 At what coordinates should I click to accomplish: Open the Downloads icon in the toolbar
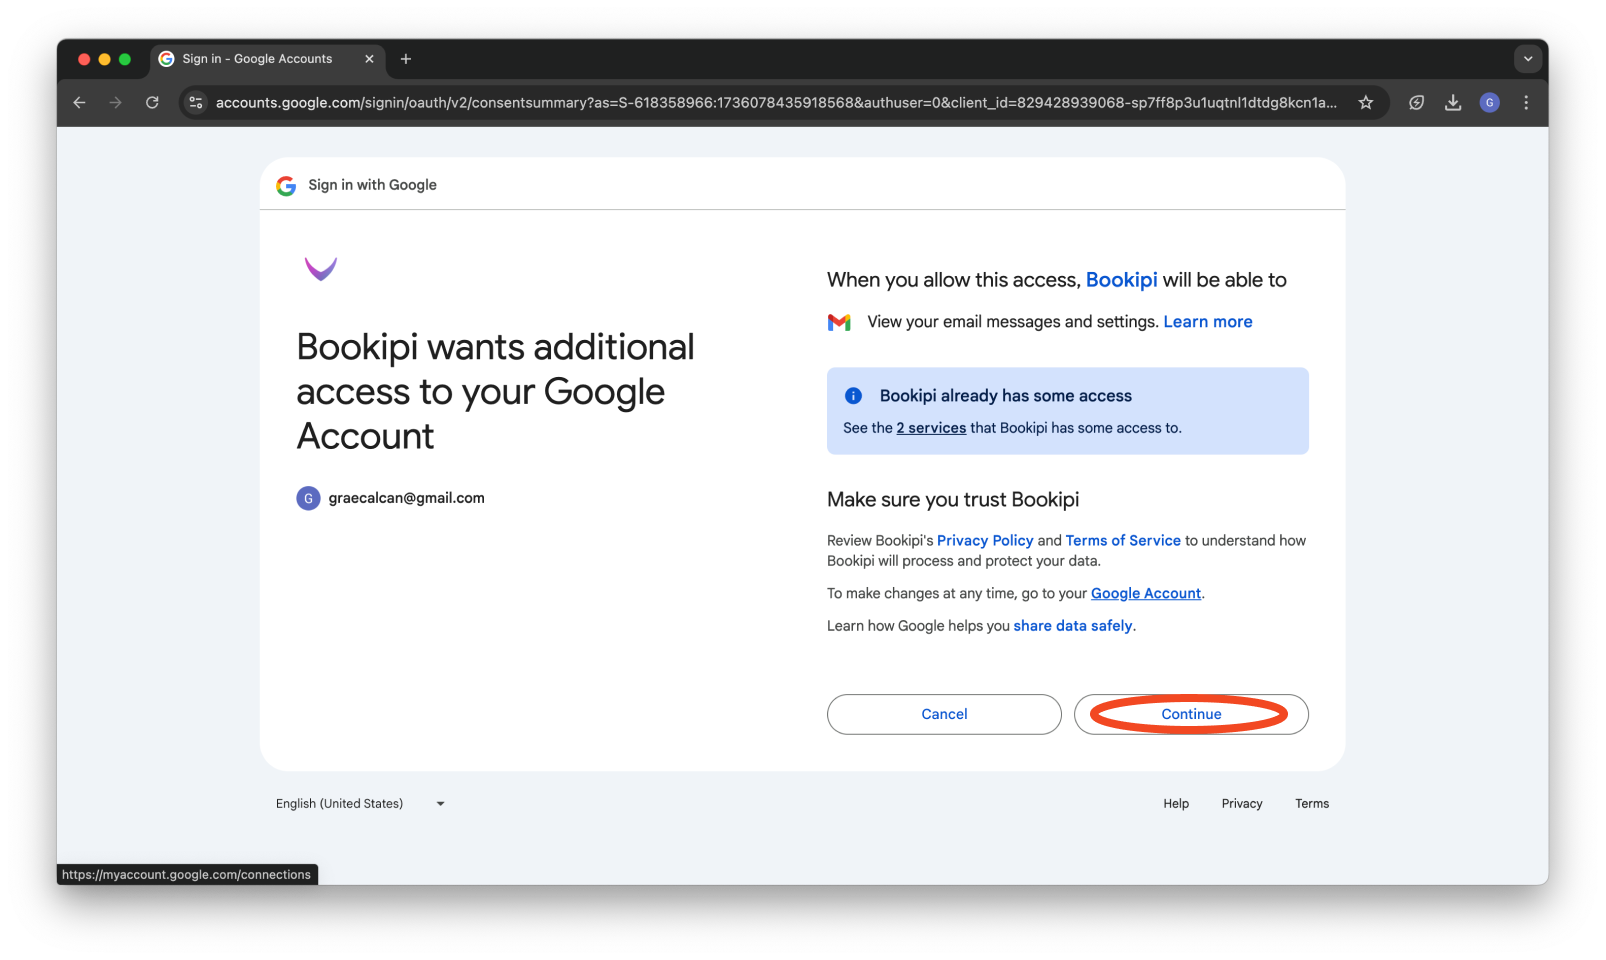[1452, 102]
